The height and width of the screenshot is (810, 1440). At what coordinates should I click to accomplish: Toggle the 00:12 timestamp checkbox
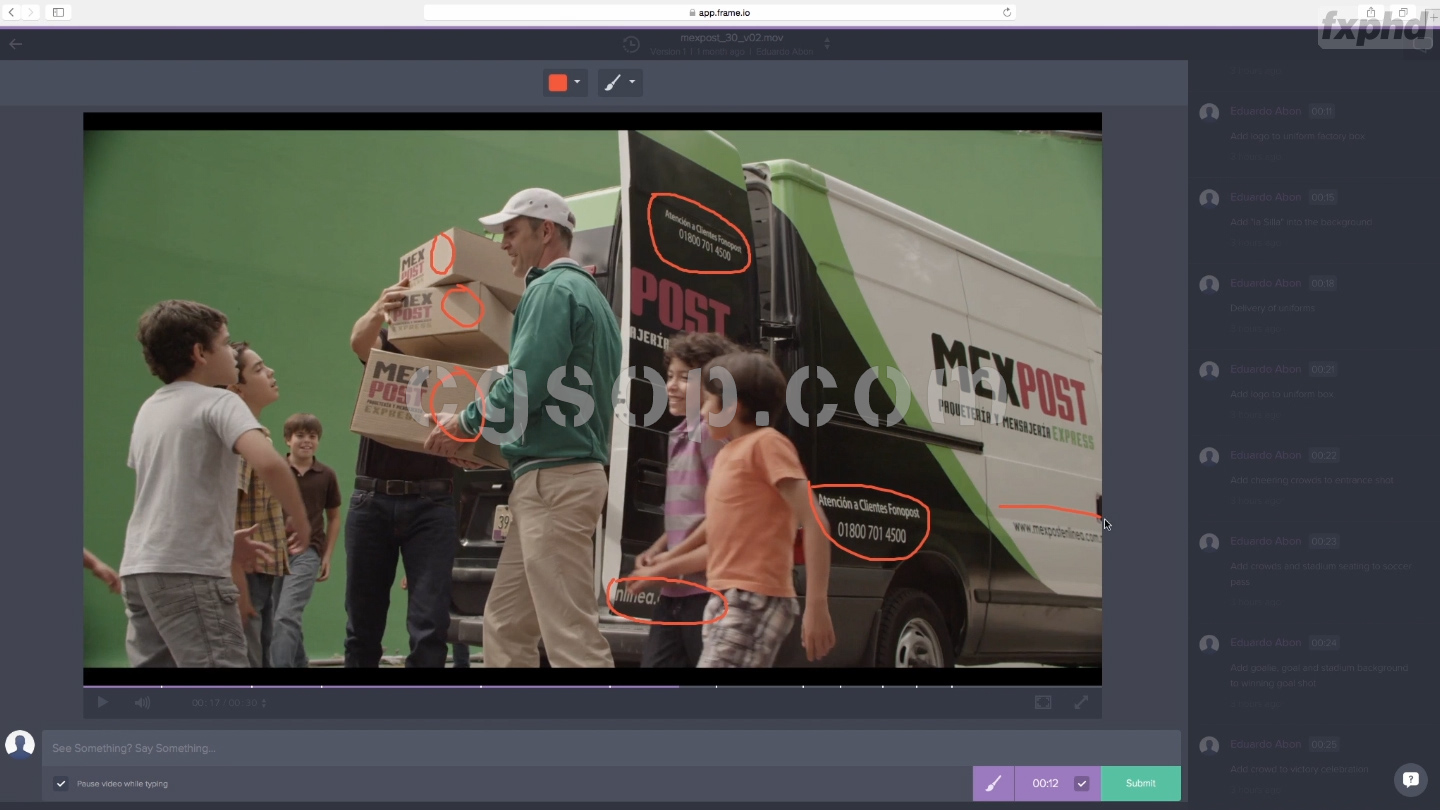tap(1081, 783)
